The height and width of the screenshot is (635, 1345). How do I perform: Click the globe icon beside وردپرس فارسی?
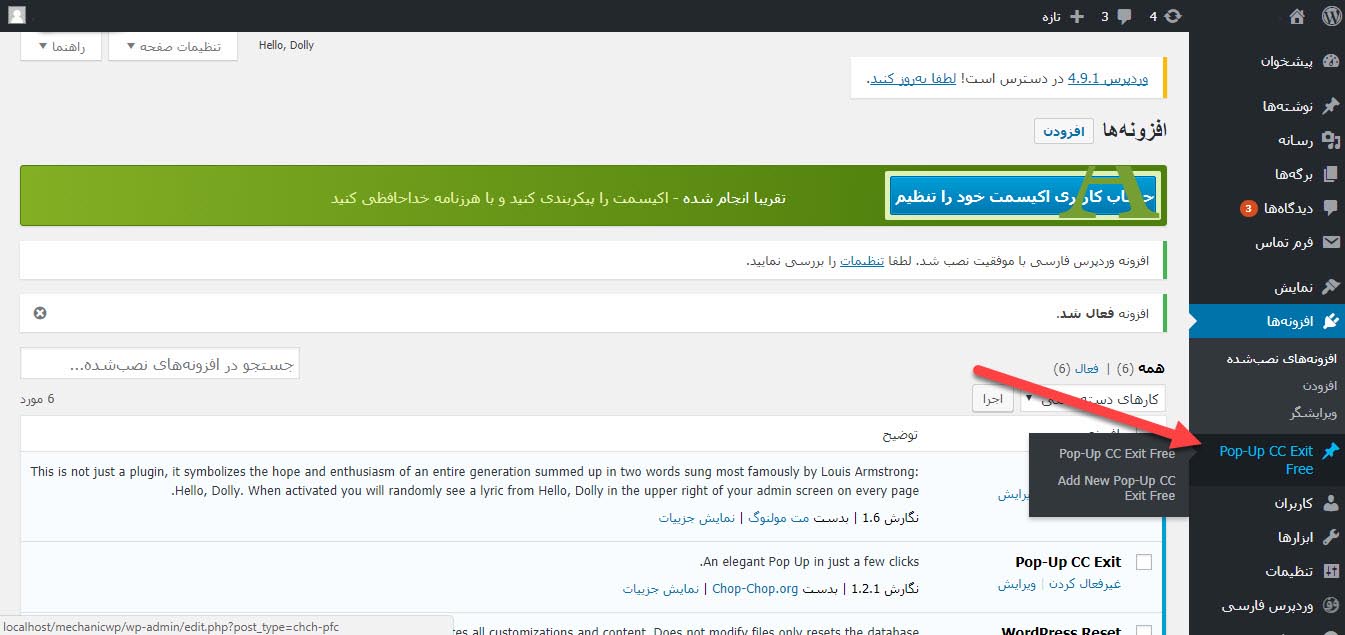1330,605
